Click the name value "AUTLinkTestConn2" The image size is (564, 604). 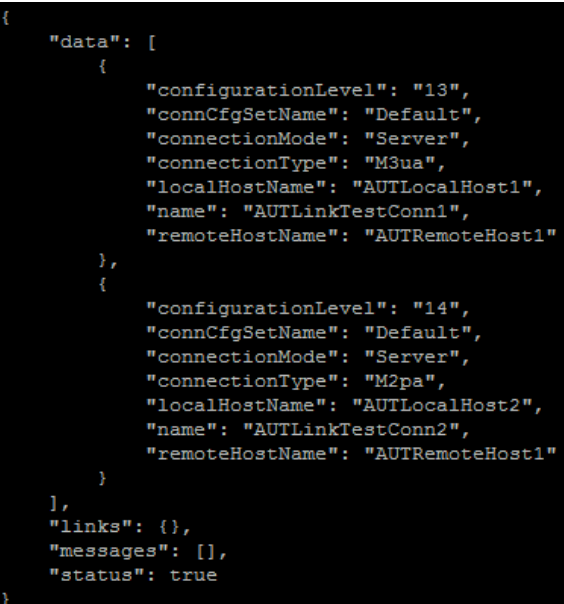click(x=351, y=430)
